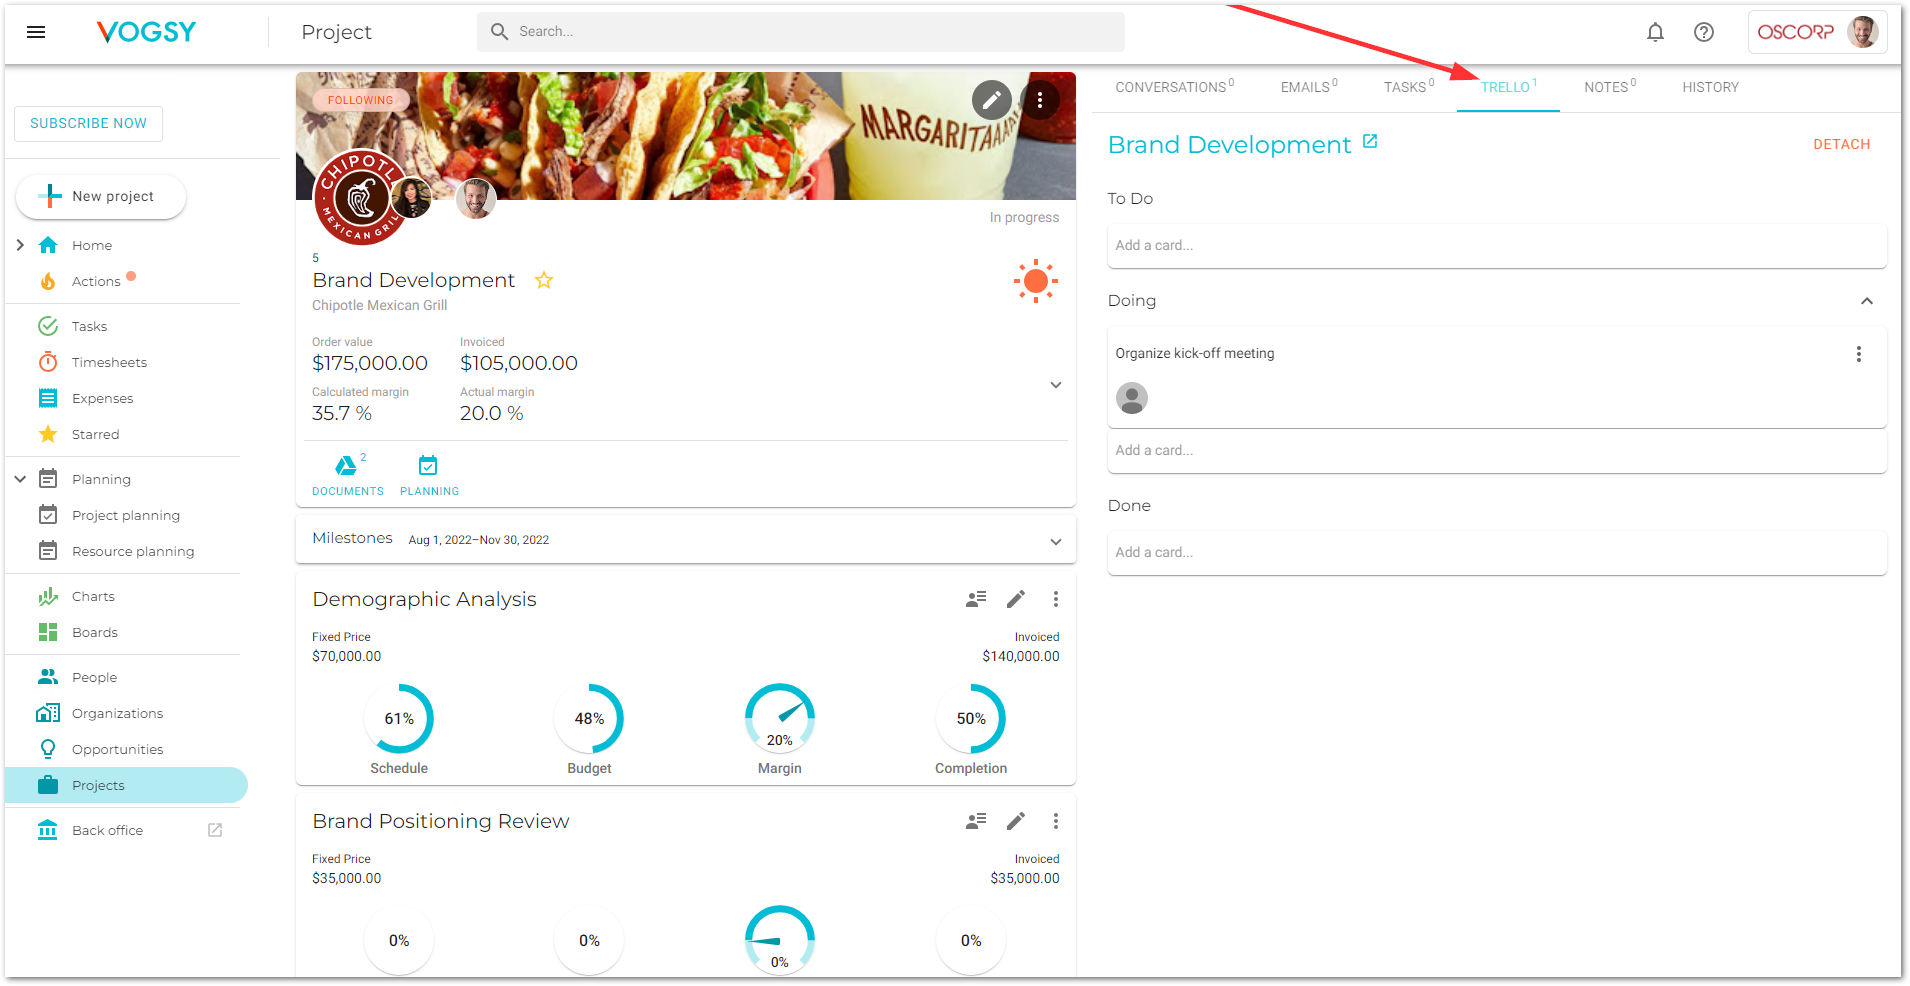Open Demographic Analysis three-dot menu
Screen dimensions: 1910x986
pos(1055,599)
